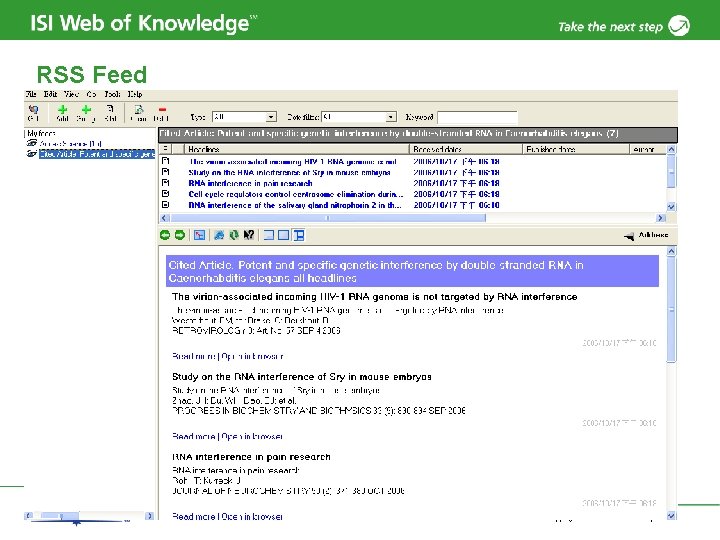Click the green refresh icon in preview toolbar
720x540 pixels.
tap(234, 235)
